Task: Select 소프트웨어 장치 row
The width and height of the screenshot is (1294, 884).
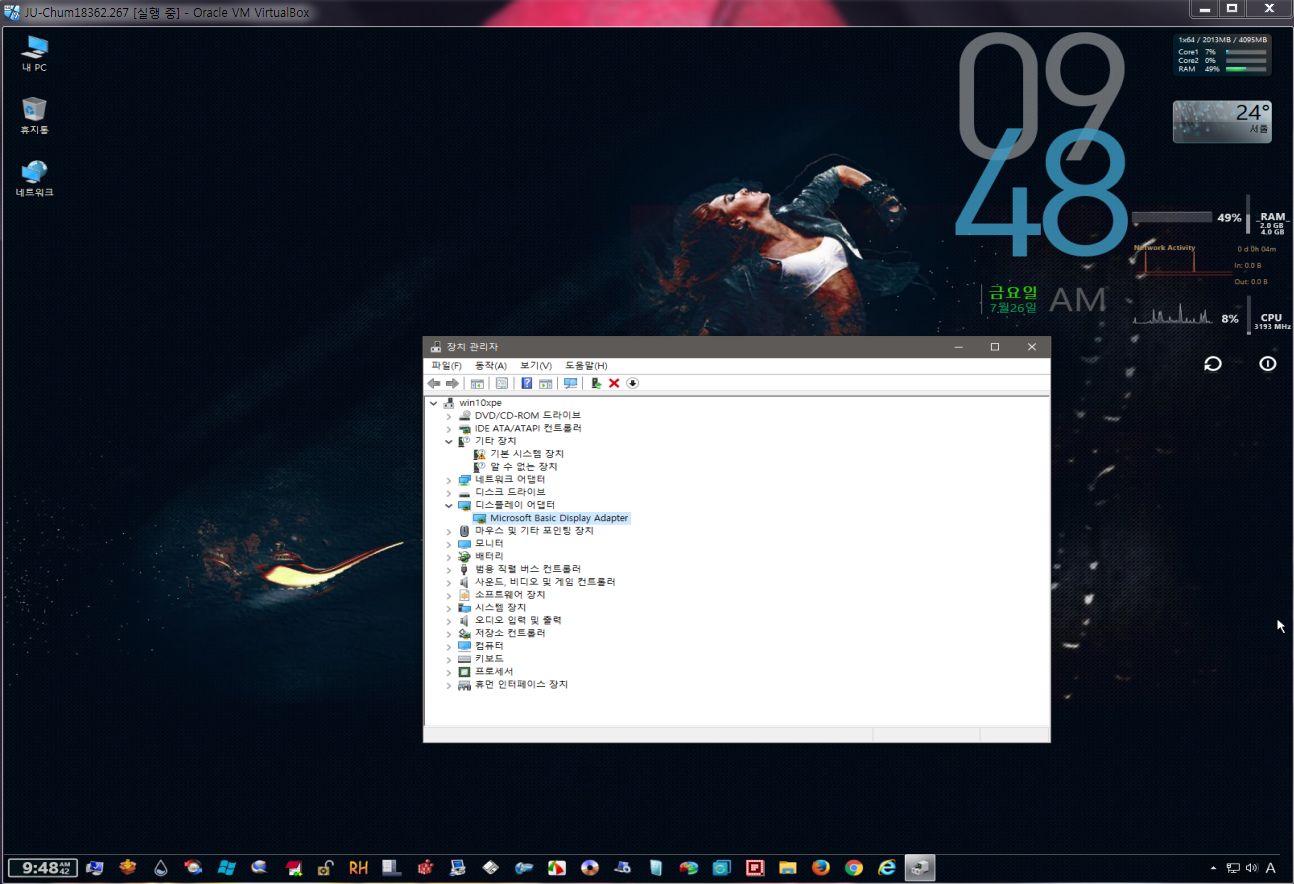Action: [x=510, y=595]
